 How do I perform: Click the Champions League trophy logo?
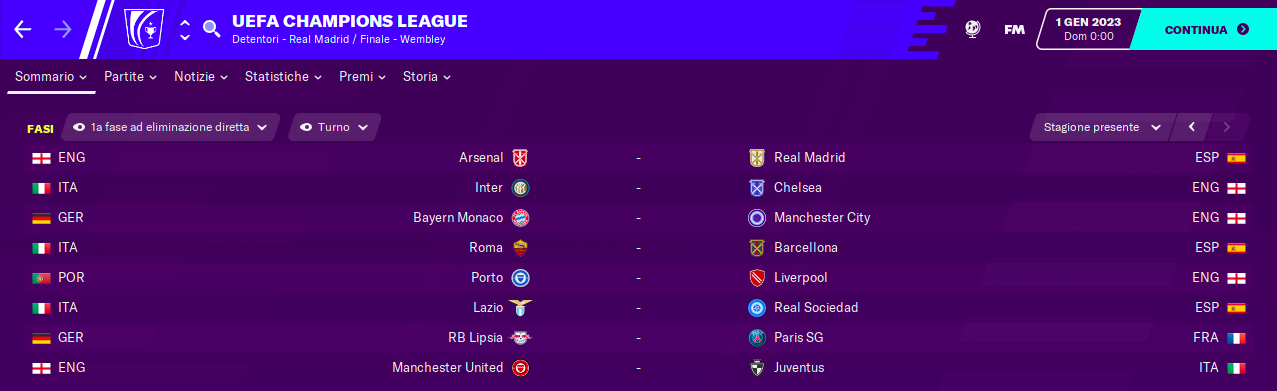click(143, 29)
